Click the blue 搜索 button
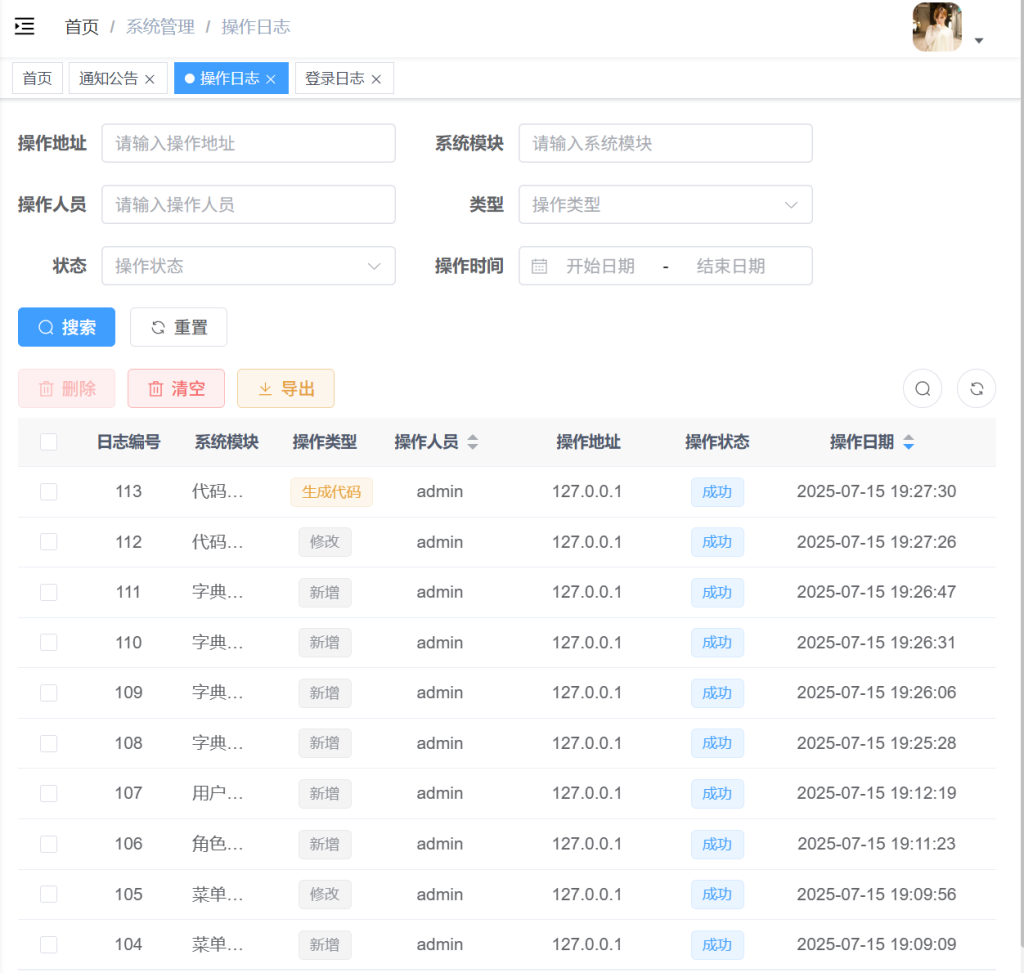This screenshot has width=1024, height=973. click(66, 328)
